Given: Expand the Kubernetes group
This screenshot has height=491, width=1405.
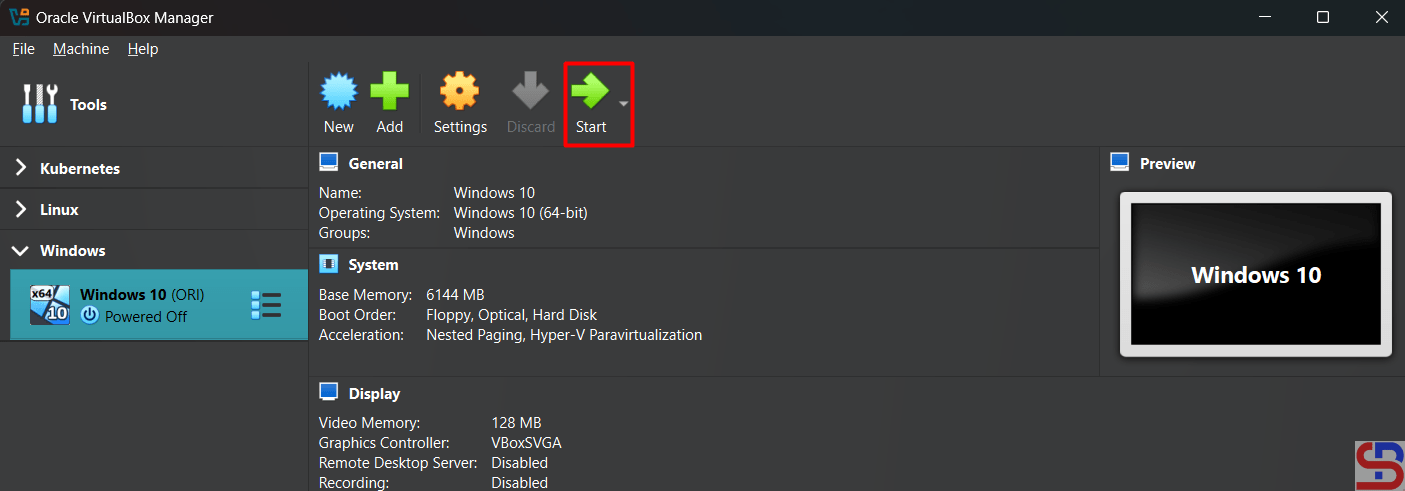Looking at the screenshot, I should pos(21,168).
